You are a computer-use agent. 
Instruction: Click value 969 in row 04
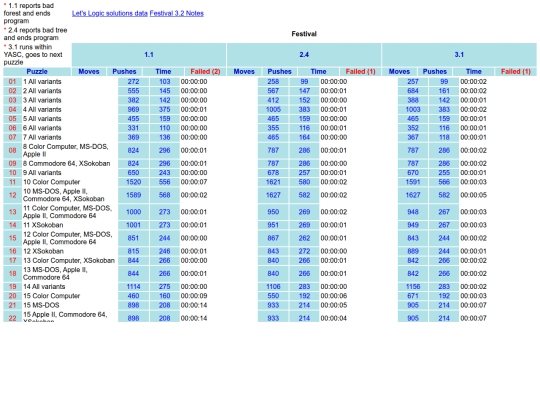(x=133, y=110)
